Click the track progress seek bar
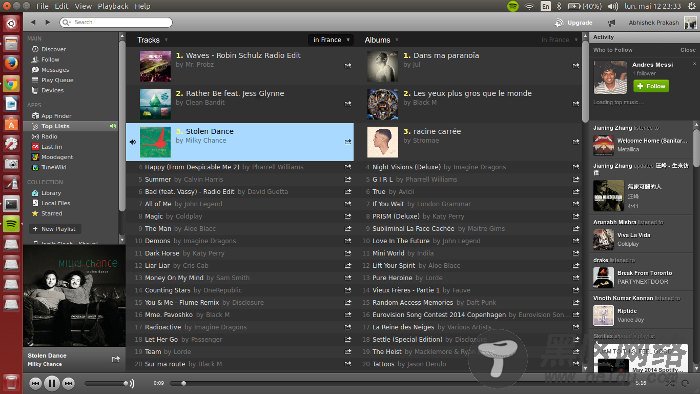Image resolution: width=700 pixels, height=394 pixels. (x=400, y=383)
